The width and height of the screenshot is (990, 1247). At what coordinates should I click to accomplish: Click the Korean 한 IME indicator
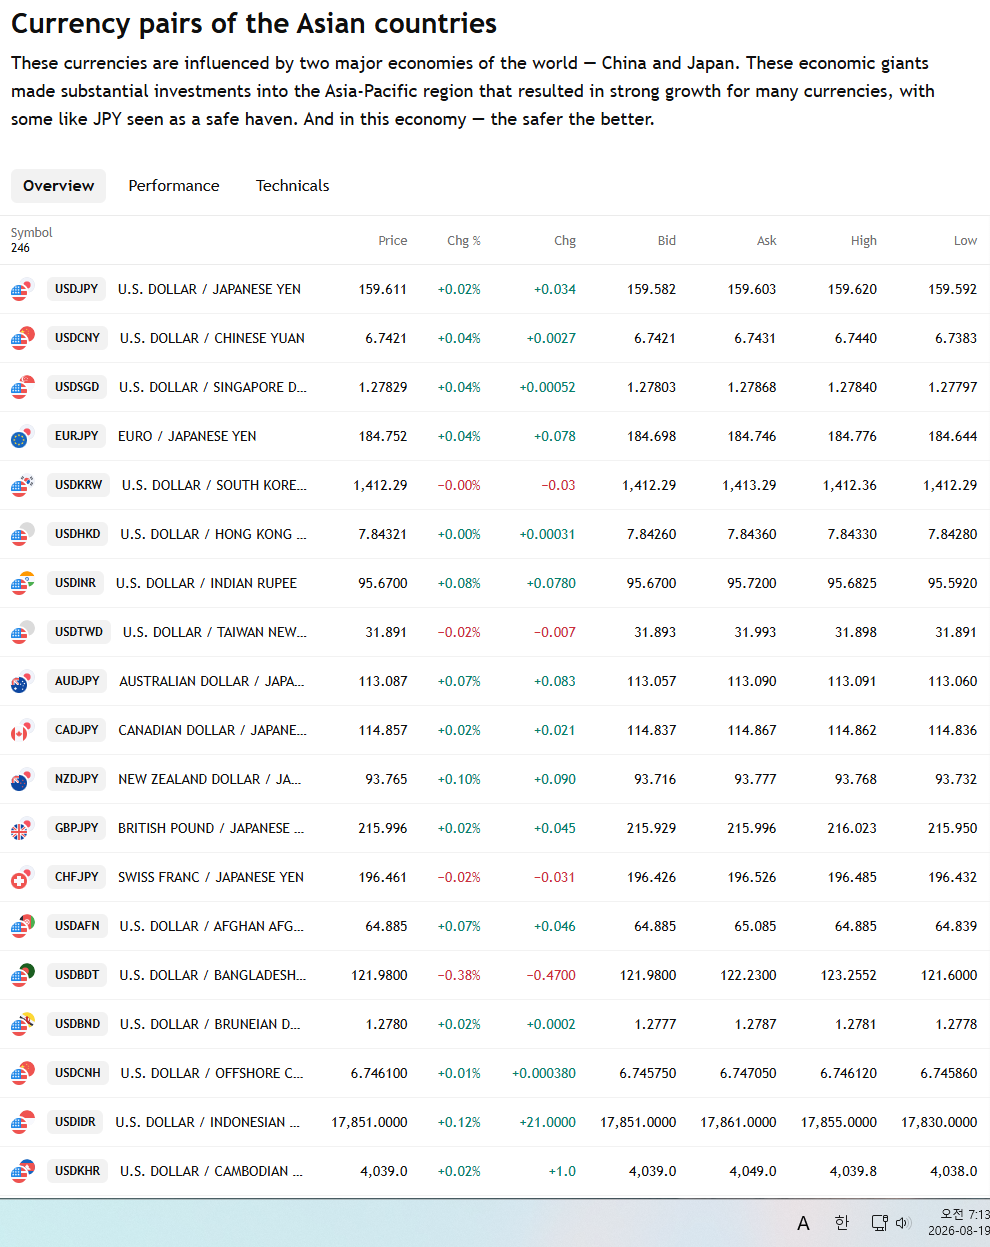841,1222
